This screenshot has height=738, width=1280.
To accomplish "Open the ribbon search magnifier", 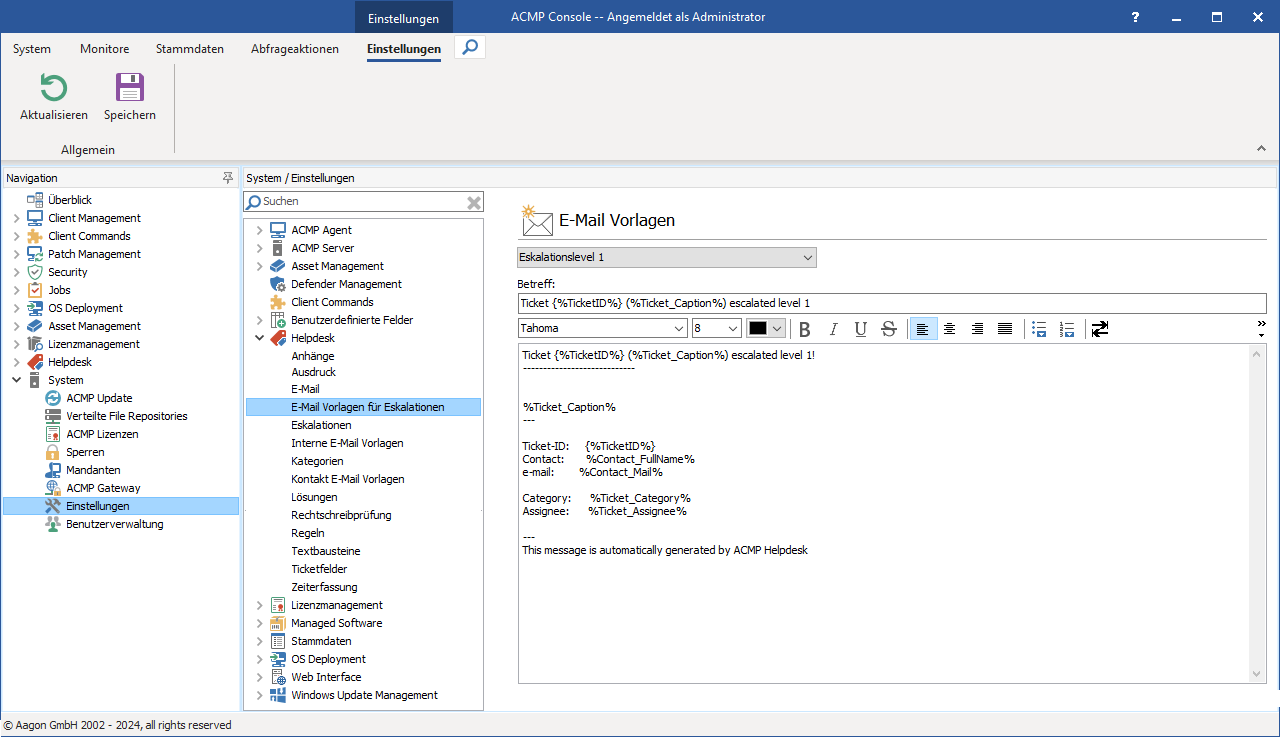I will tap(470, 47).
